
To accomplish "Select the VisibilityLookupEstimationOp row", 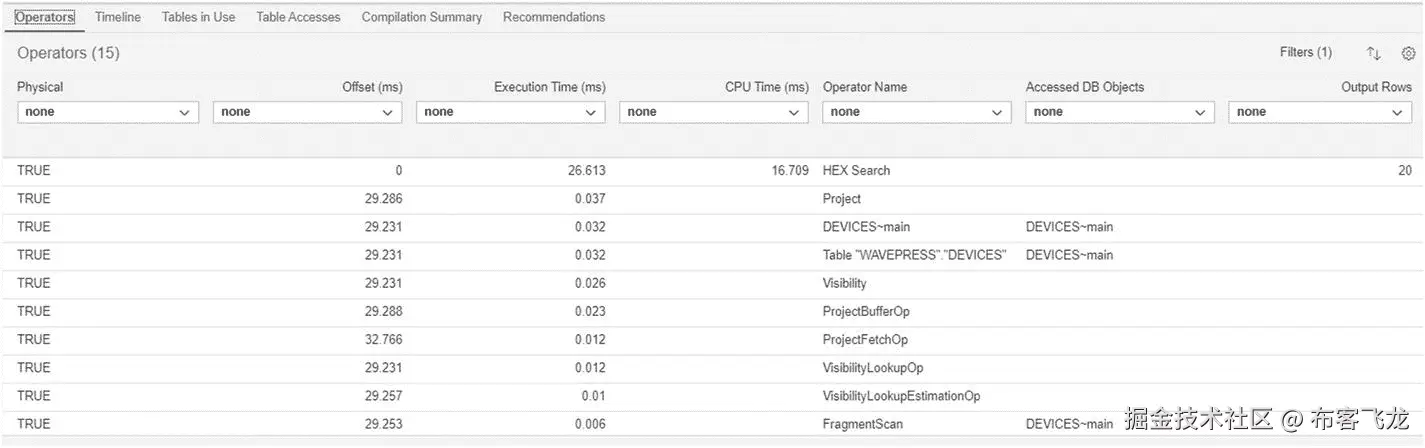I will 901,396.
